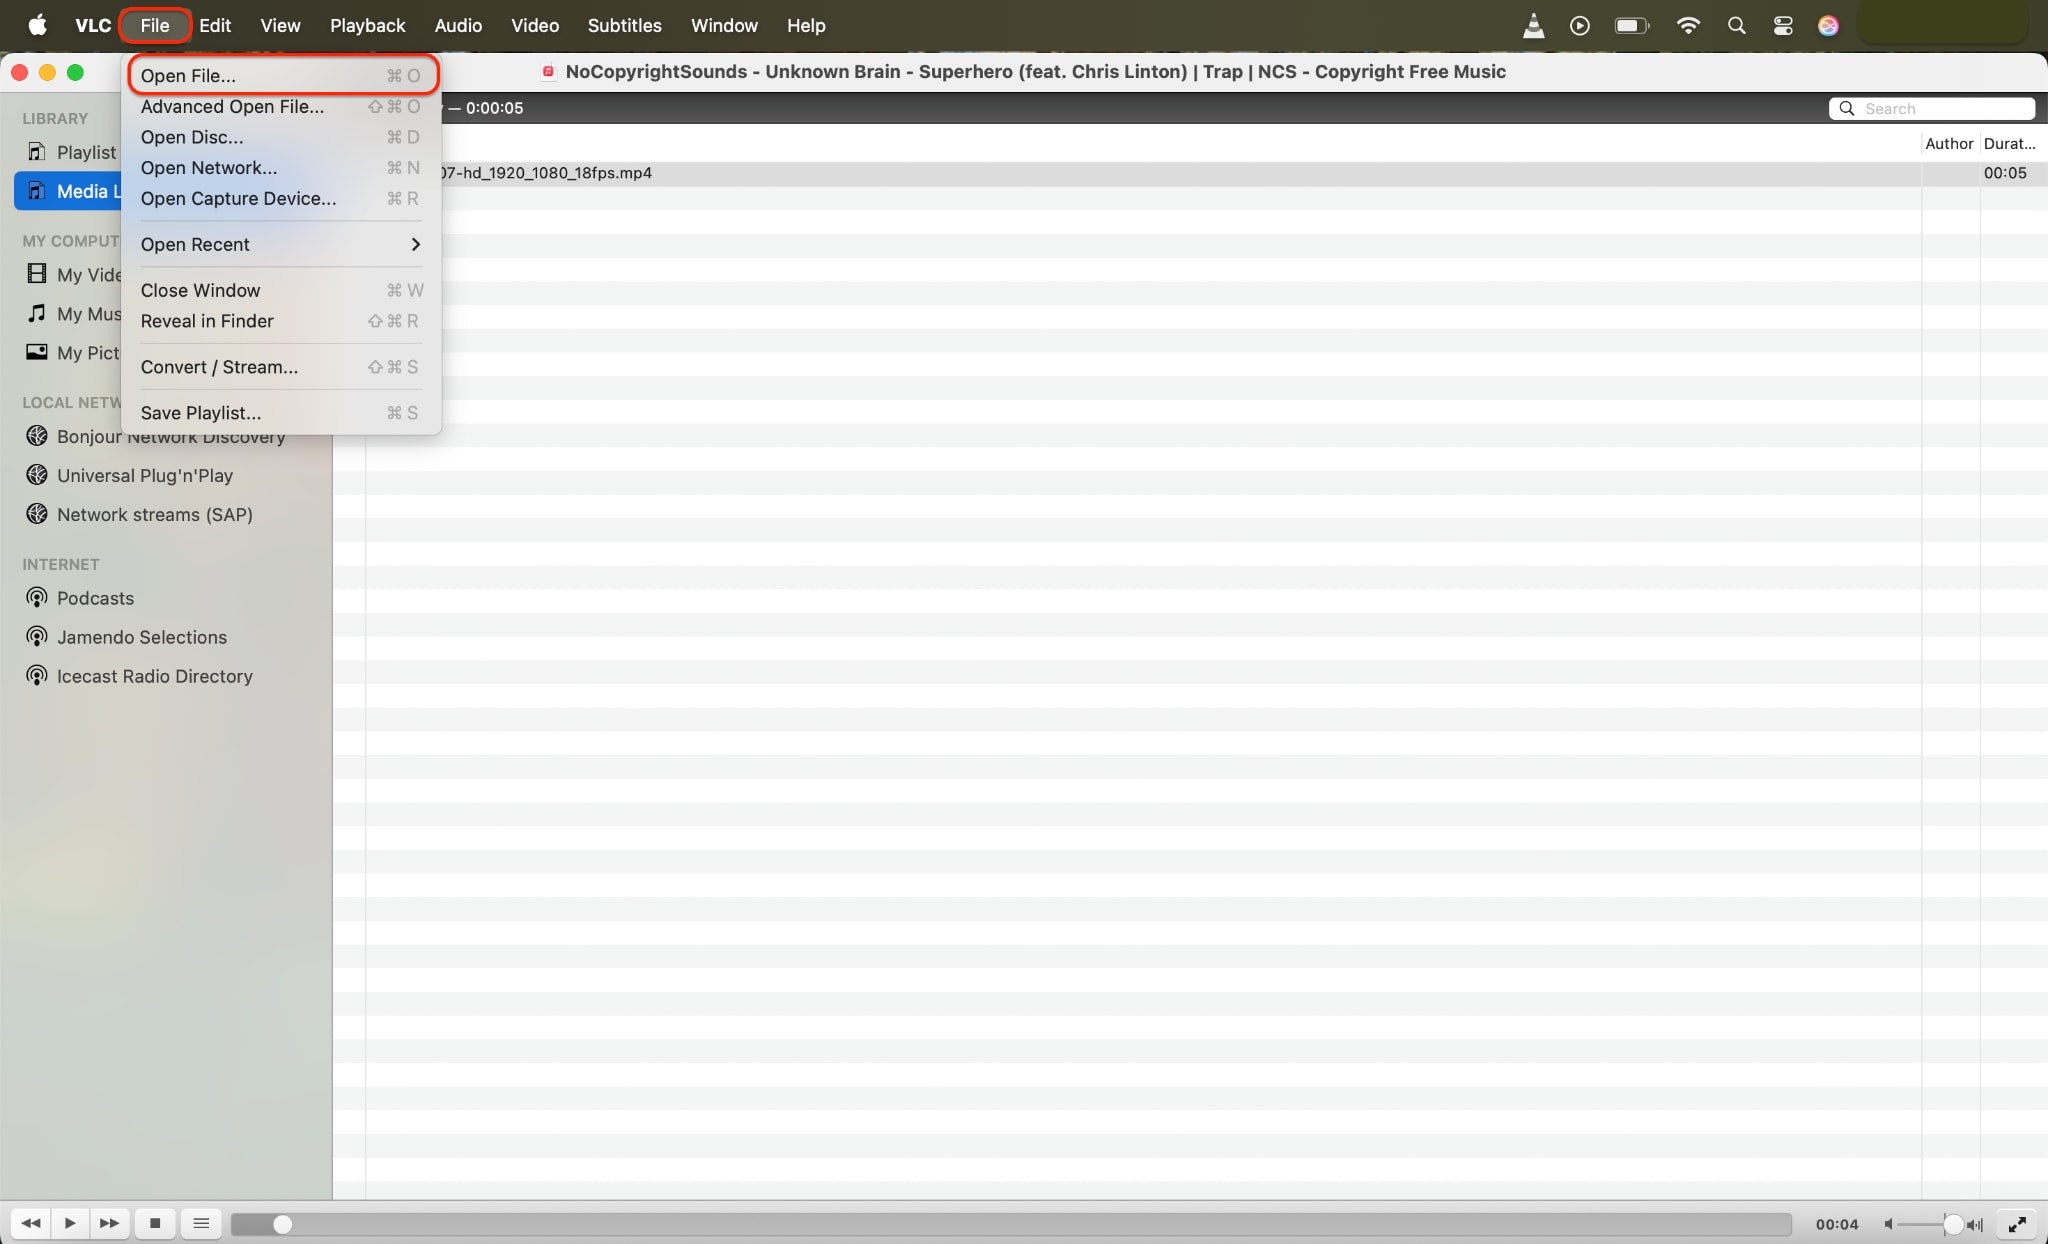Choose Convert / Stream... menu item
Image resolution: width=2048 pixels, height=1244 pixels.
pyautogui.click(x=281, y=367)
